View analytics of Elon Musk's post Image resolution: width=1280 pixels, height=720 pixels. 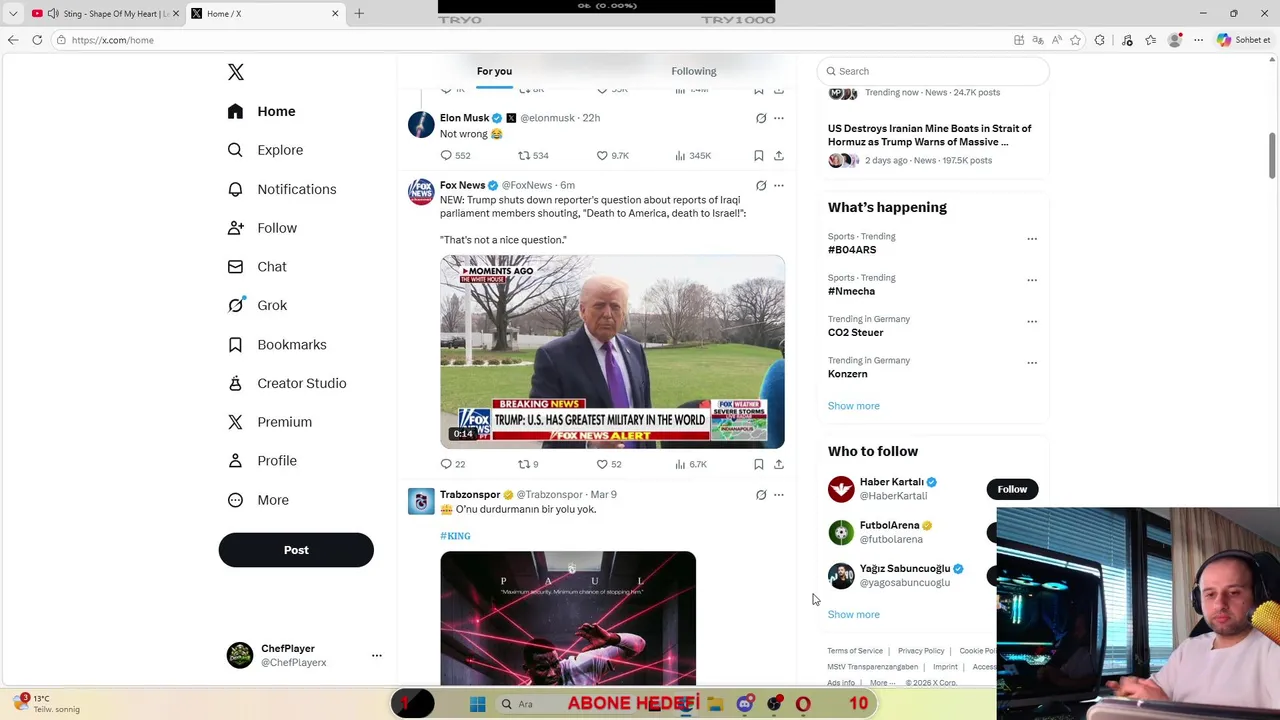692,156
